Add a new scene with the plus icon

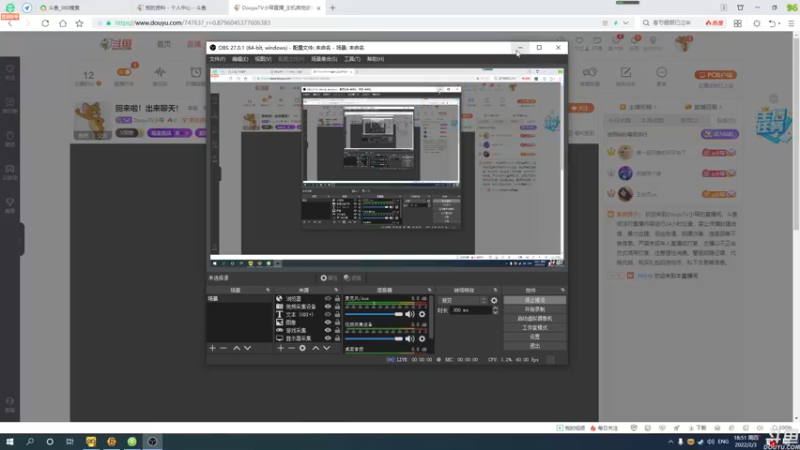coord(213,348)
